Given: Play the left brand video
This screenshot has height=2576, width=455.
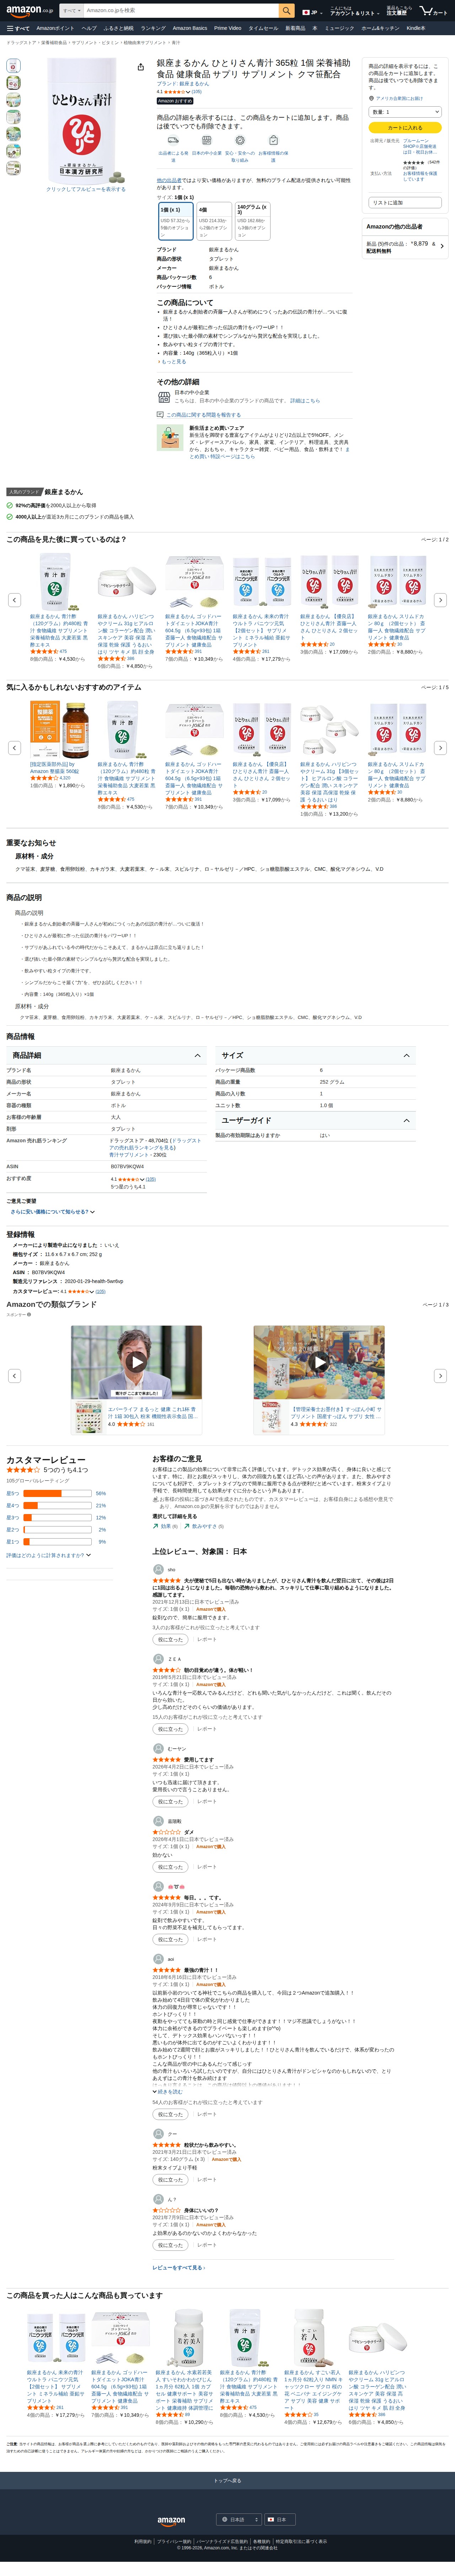Looking at the screenshot, I should click(137, 1362).
